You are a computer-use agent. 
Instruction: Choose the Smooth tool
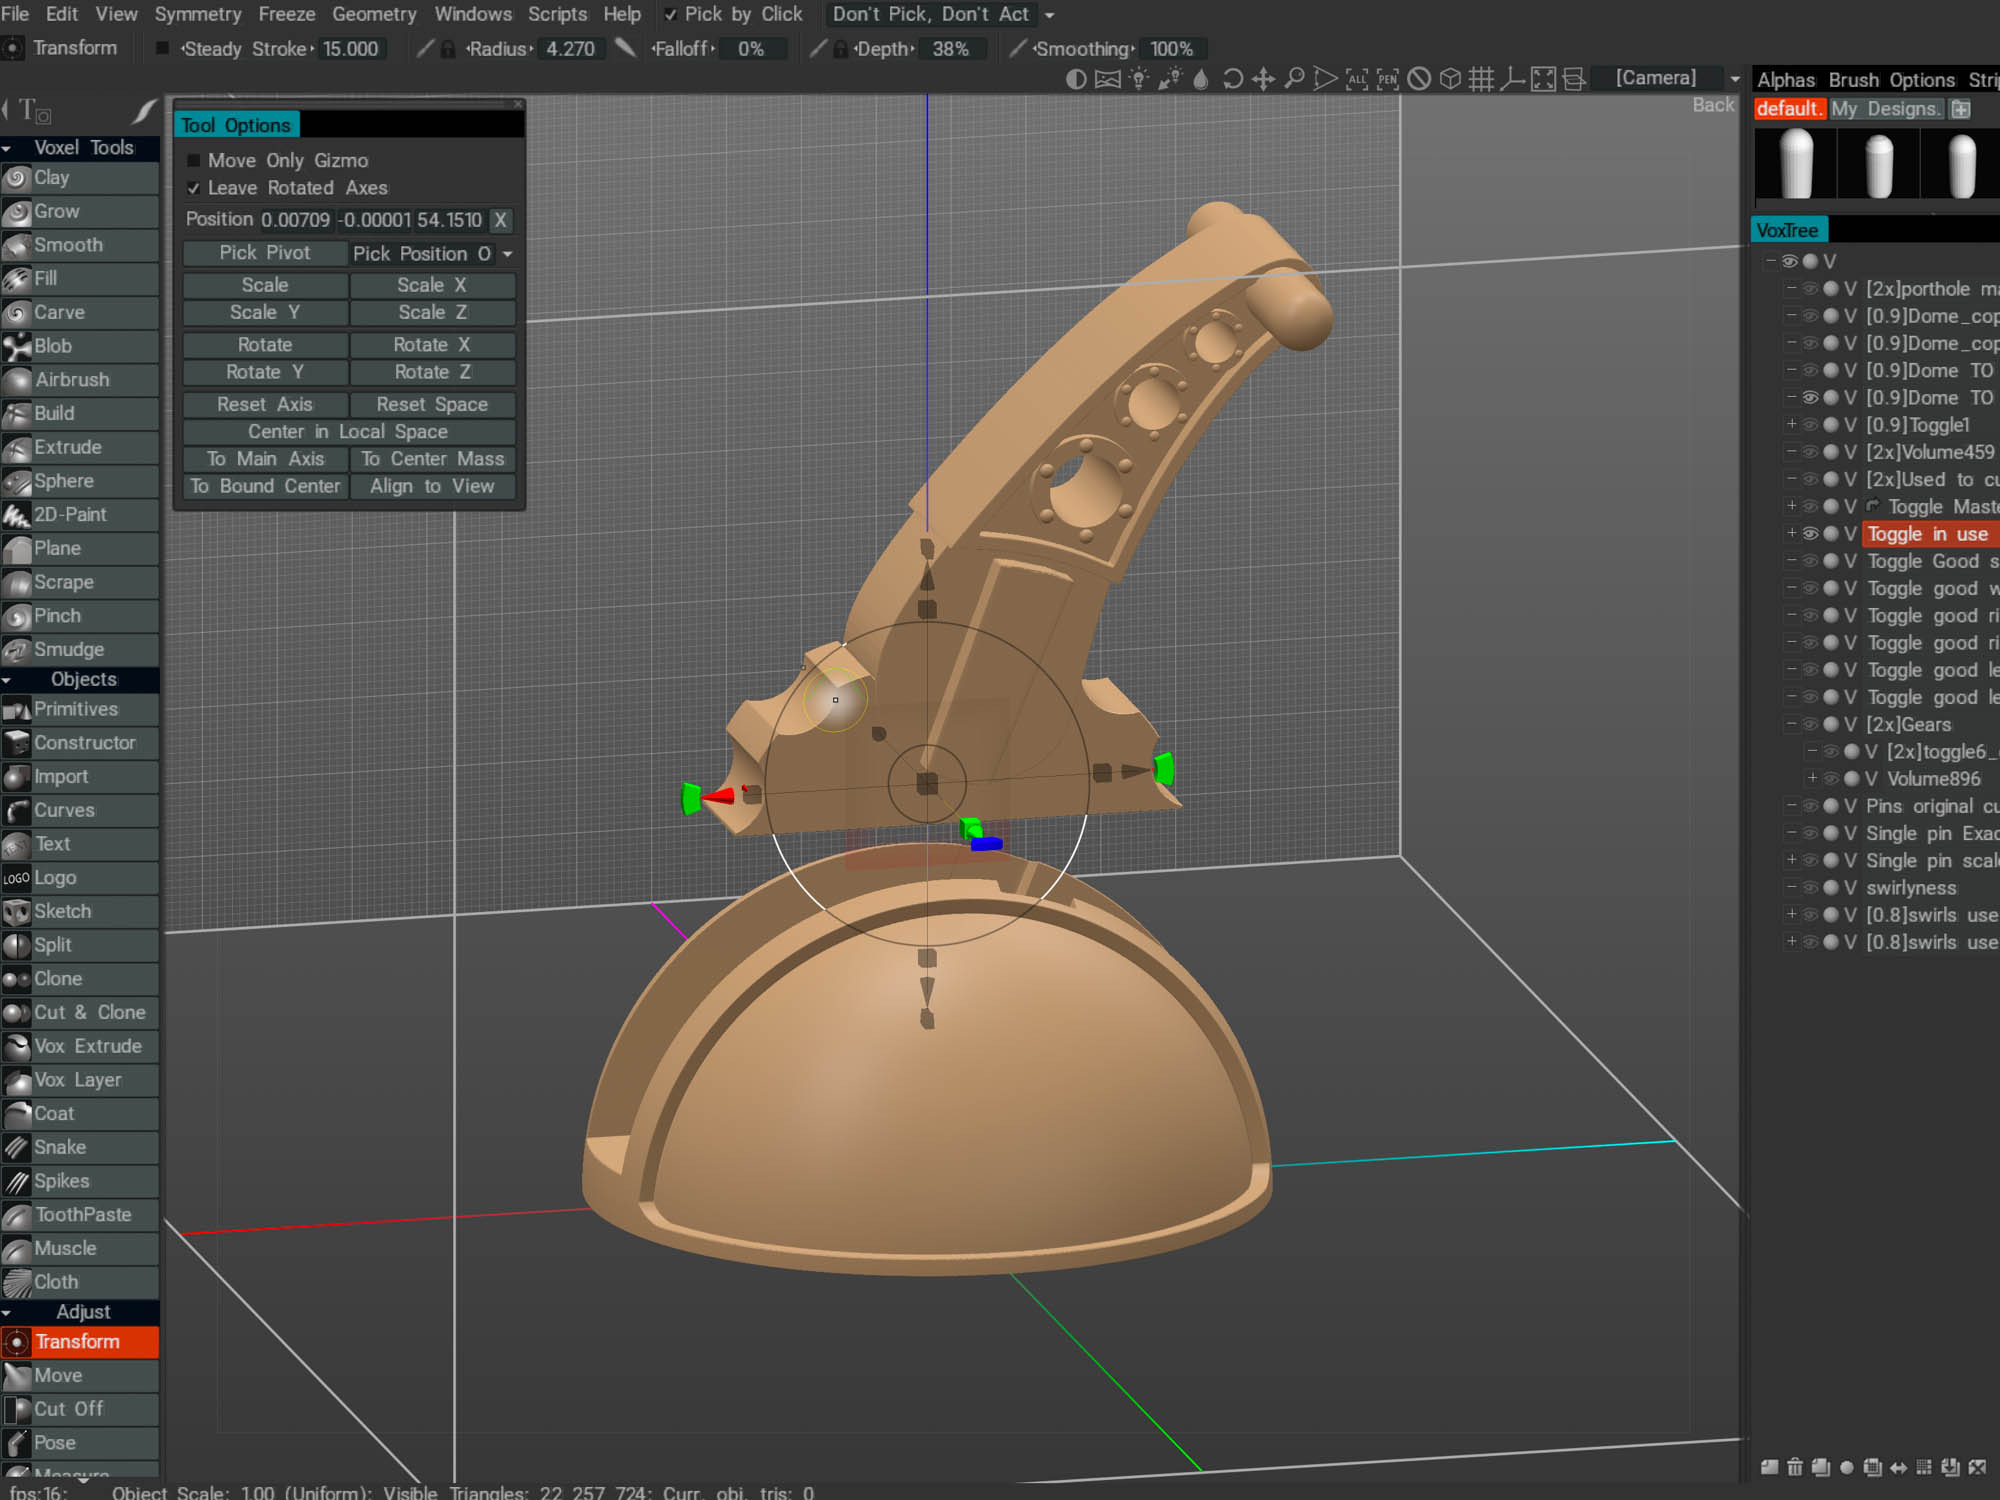[80, 245]
